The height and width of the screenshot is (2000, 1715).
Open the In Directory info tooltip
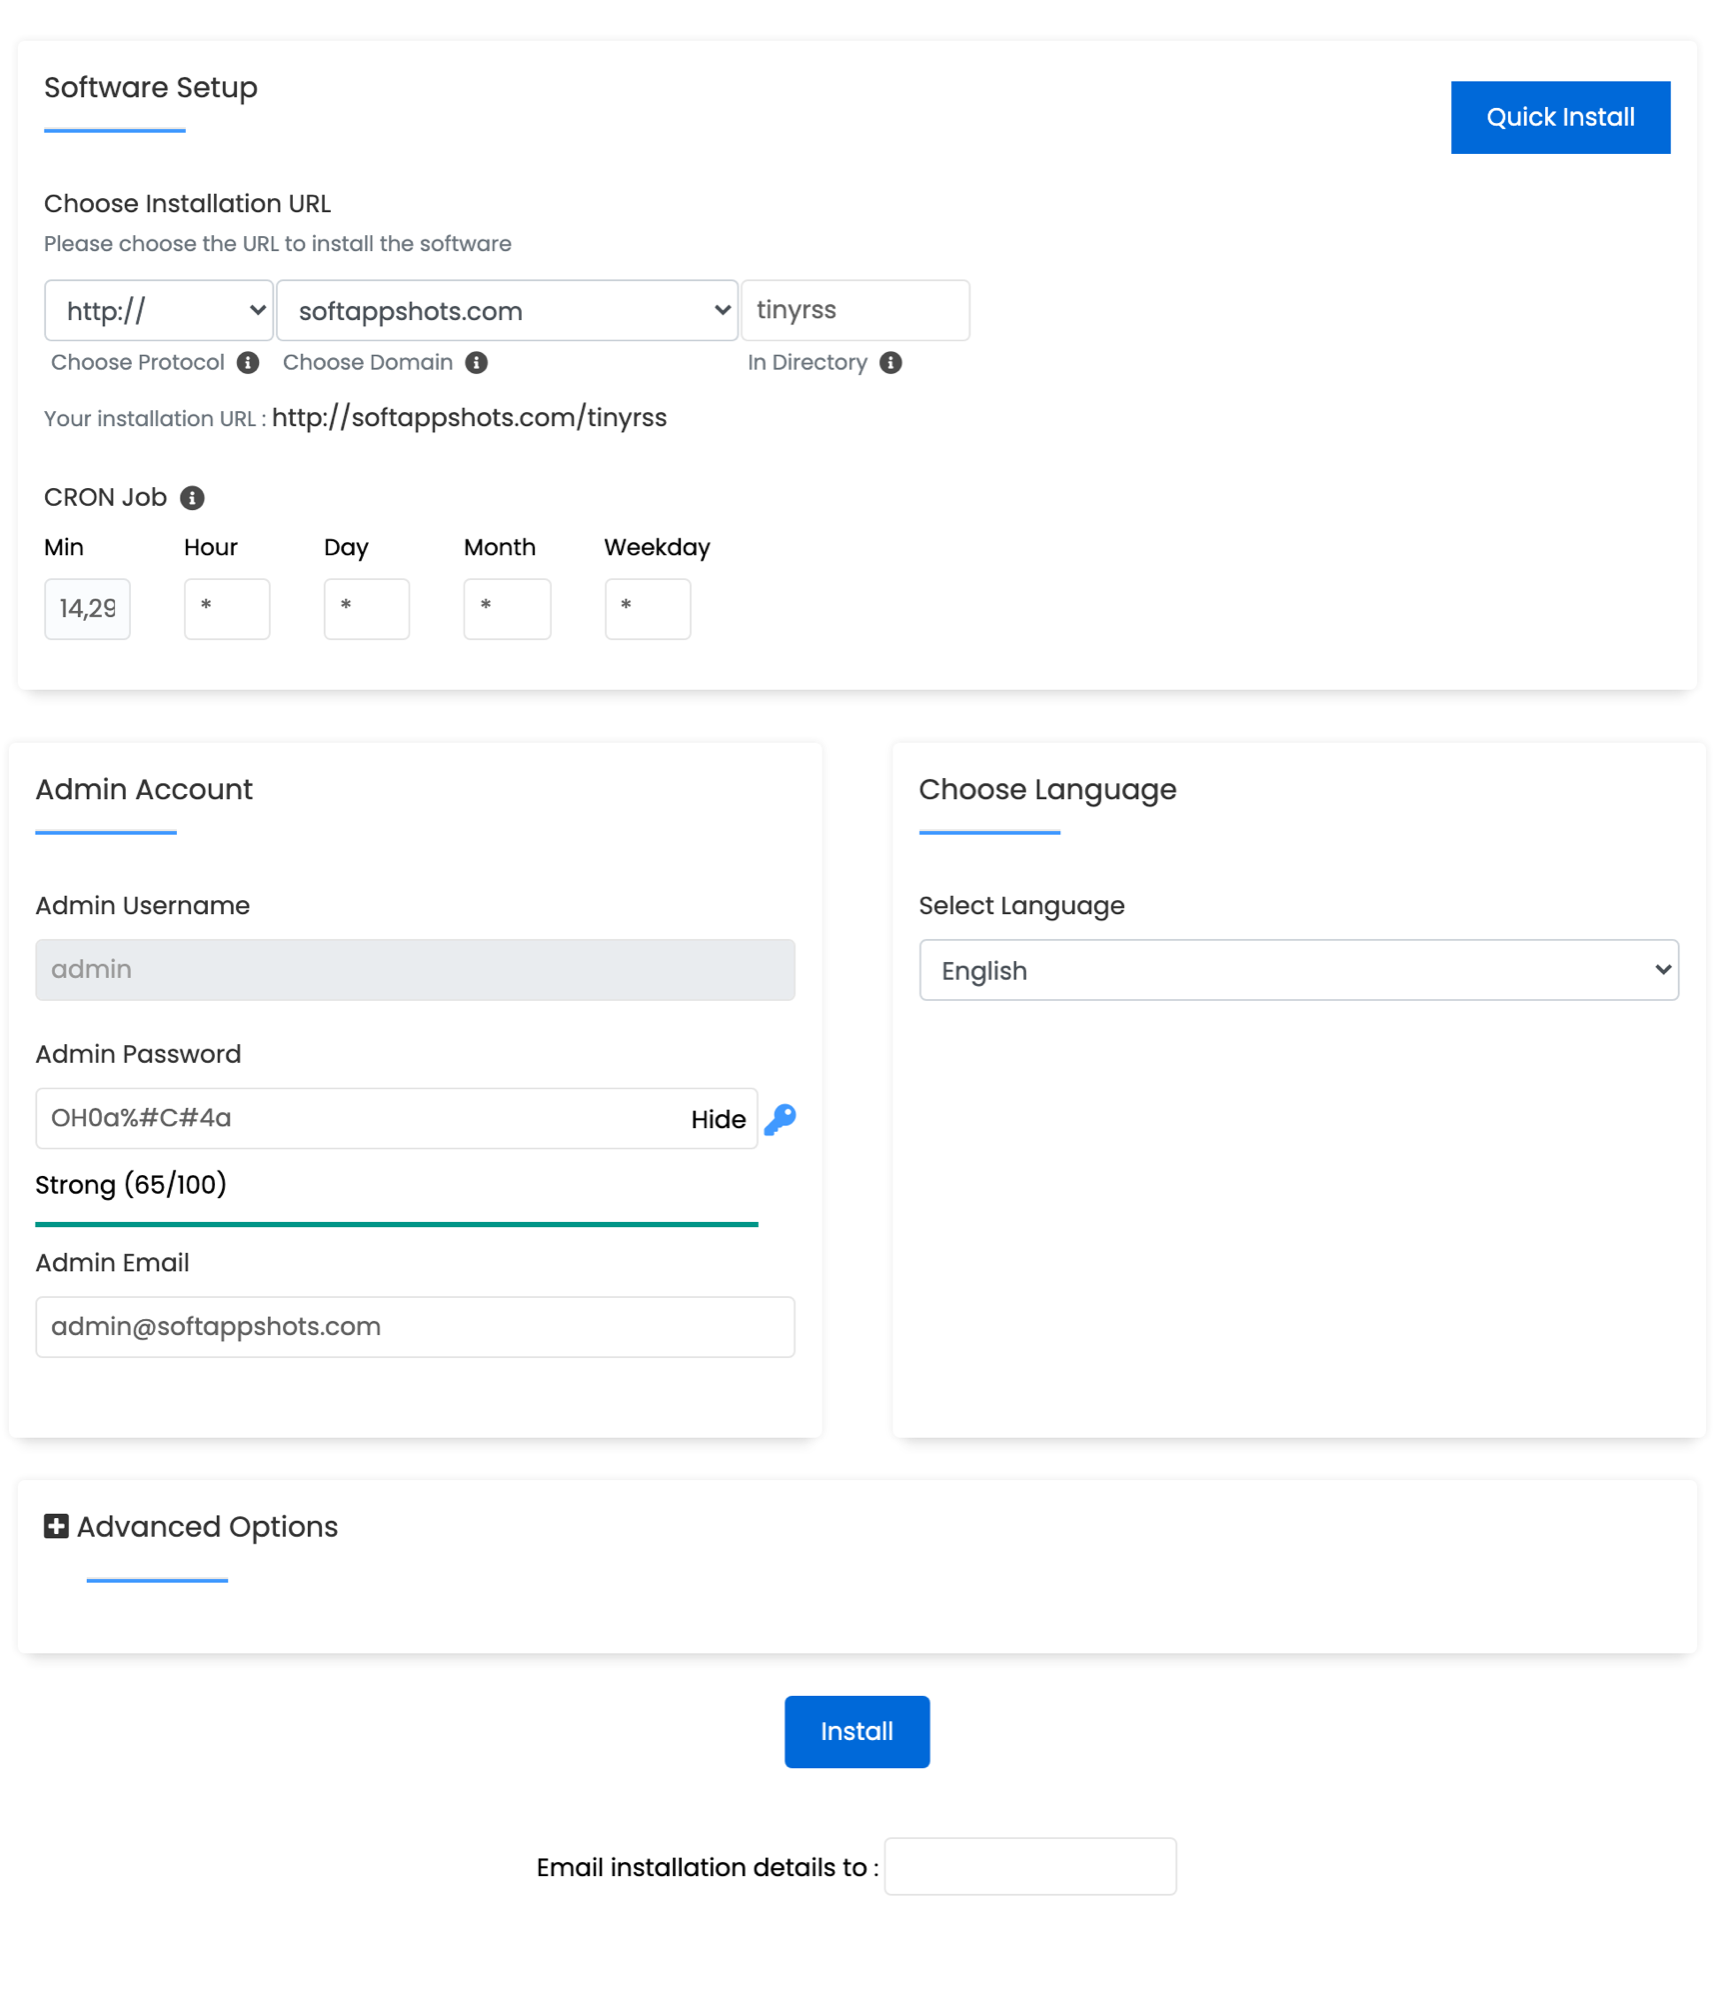(x=891, y=362)
